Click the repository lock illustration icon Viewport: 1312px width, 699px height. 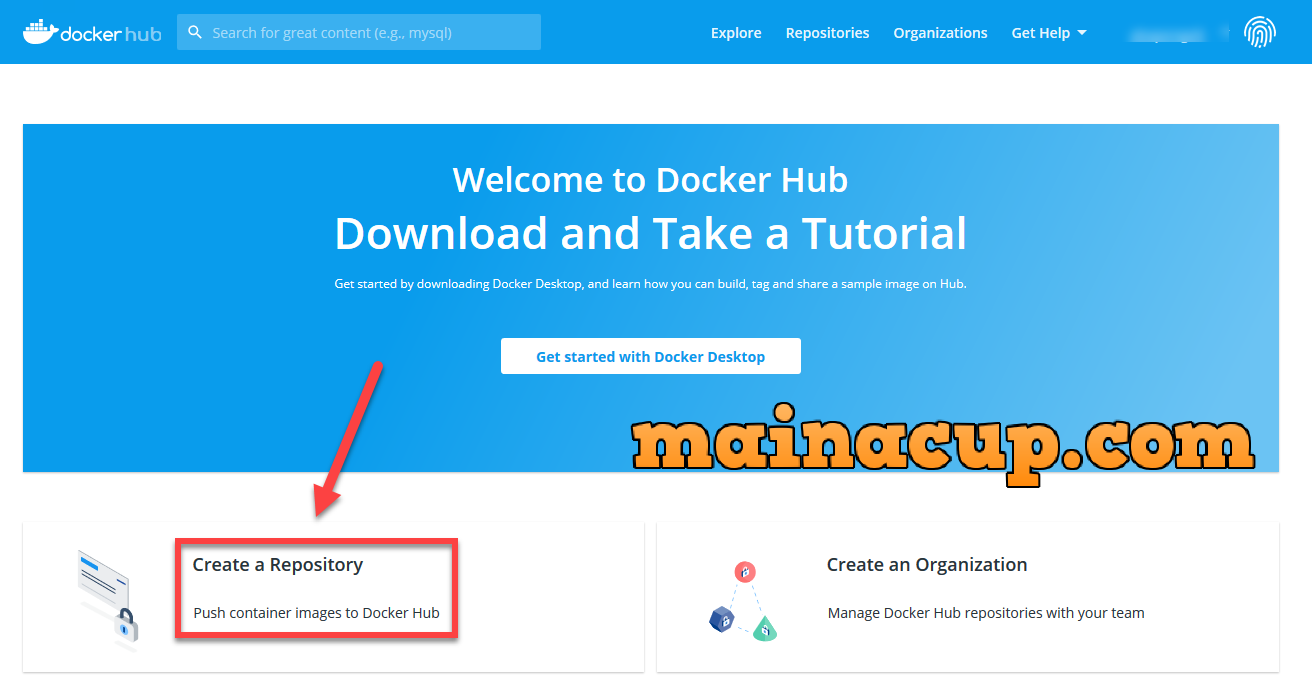pos(108,599)
